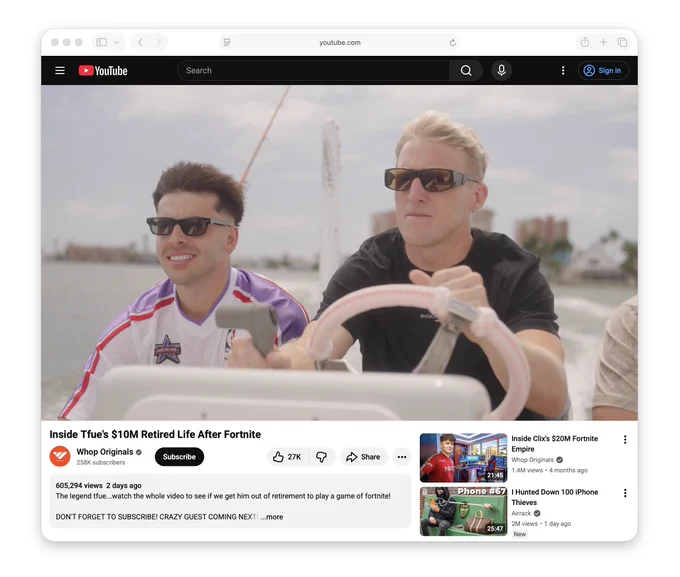Open YouTube settings three-dot menu

click(x=563, y=70)
